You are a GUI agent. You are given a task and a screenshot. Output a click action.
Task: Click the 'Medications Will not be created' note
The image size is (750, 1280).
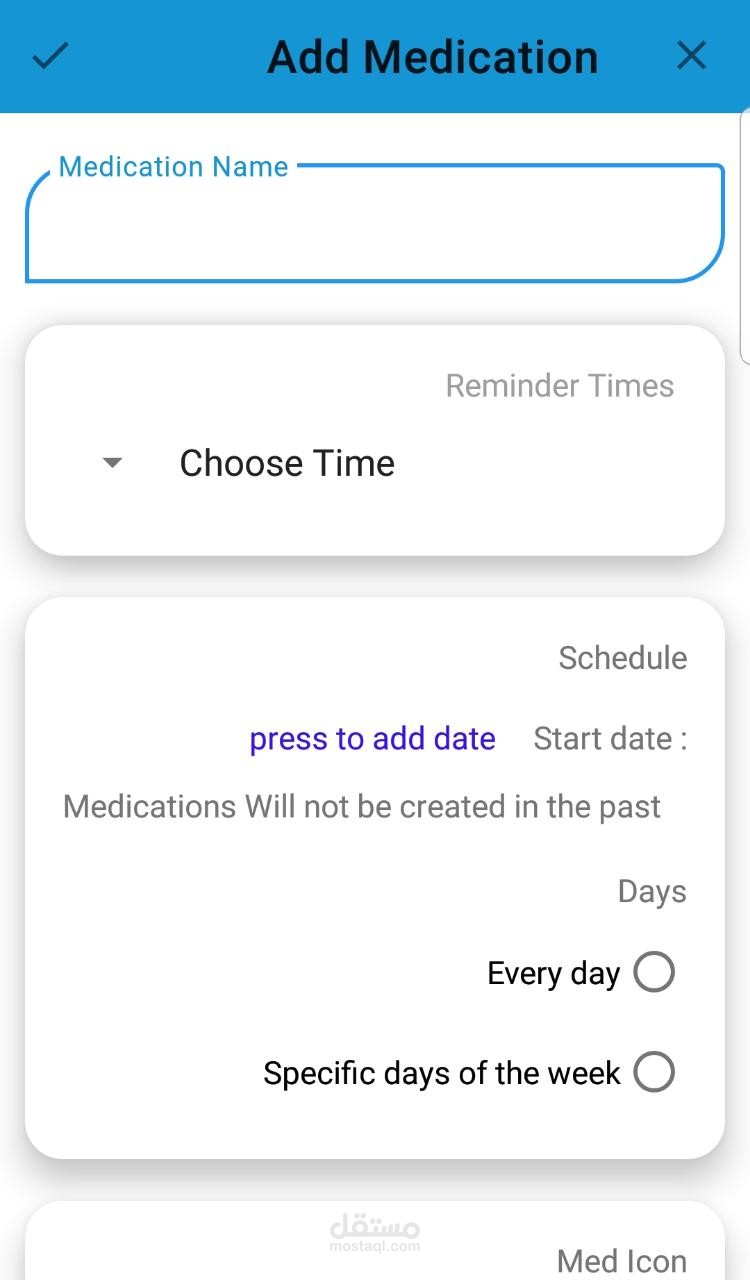[361, 806]
